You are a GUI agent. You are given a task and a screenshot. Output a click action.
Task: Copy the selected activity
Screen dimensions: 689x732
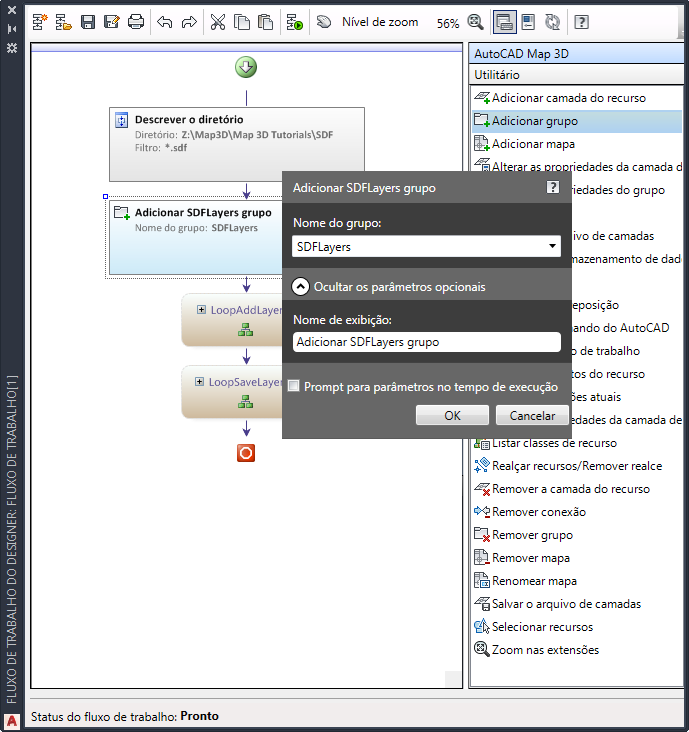(241, 22)
